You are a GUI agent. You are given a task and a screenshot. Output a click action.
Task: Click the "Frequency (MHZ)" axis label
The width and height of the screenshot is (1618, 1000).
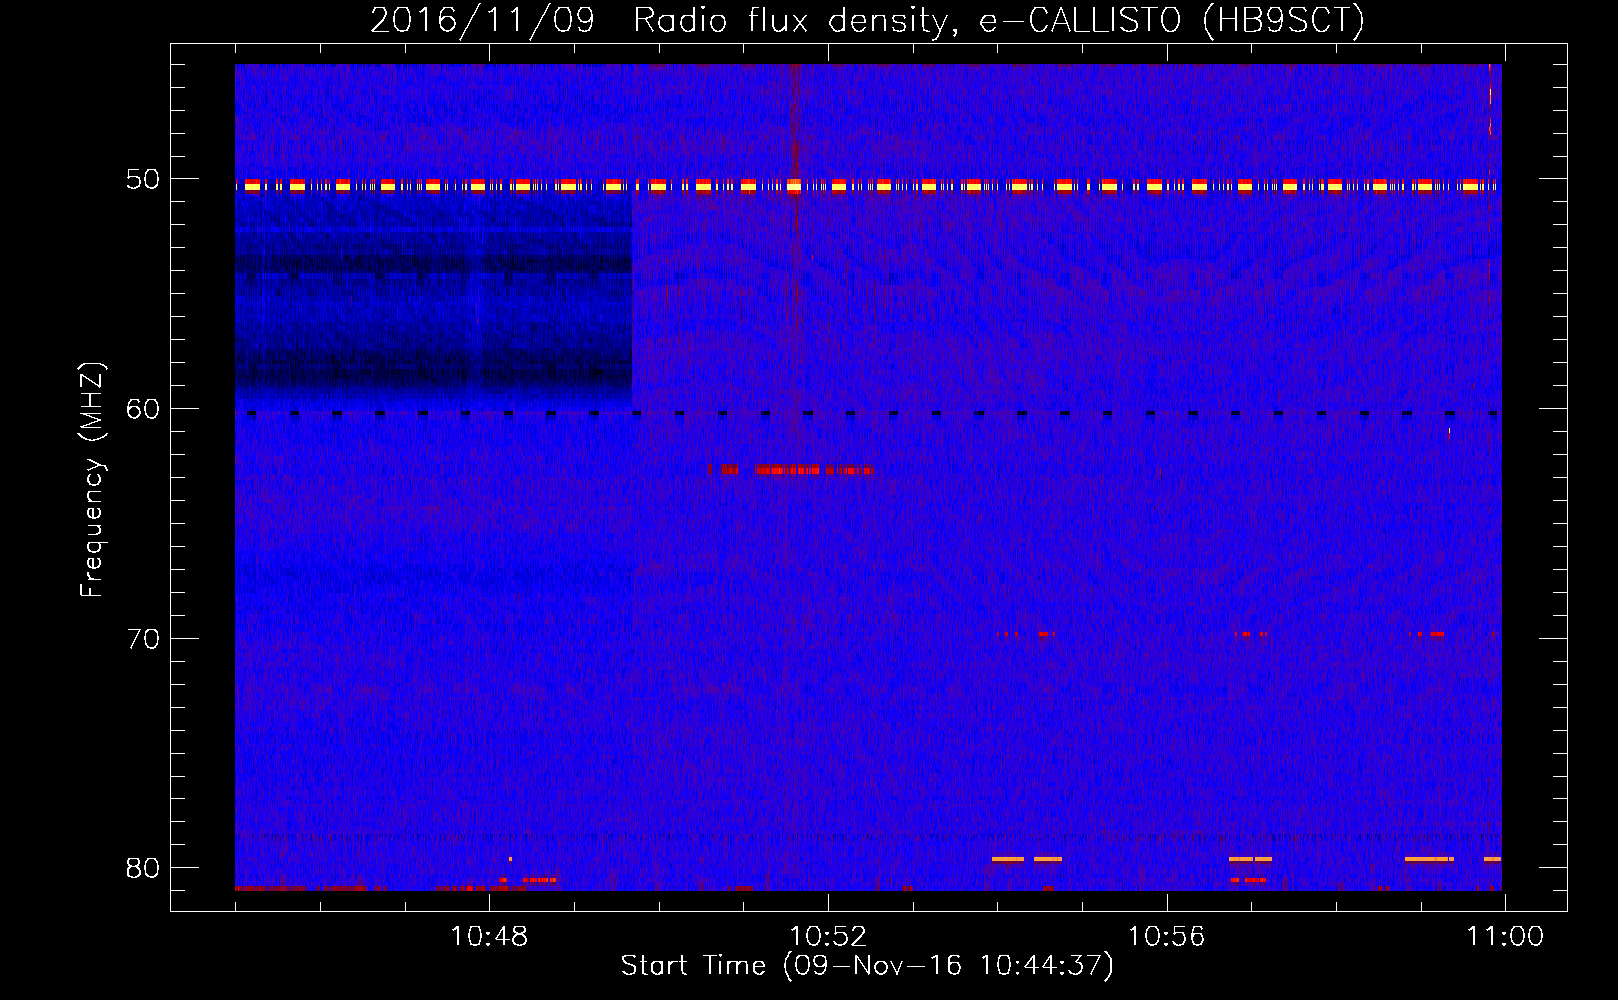click(91, 480)
